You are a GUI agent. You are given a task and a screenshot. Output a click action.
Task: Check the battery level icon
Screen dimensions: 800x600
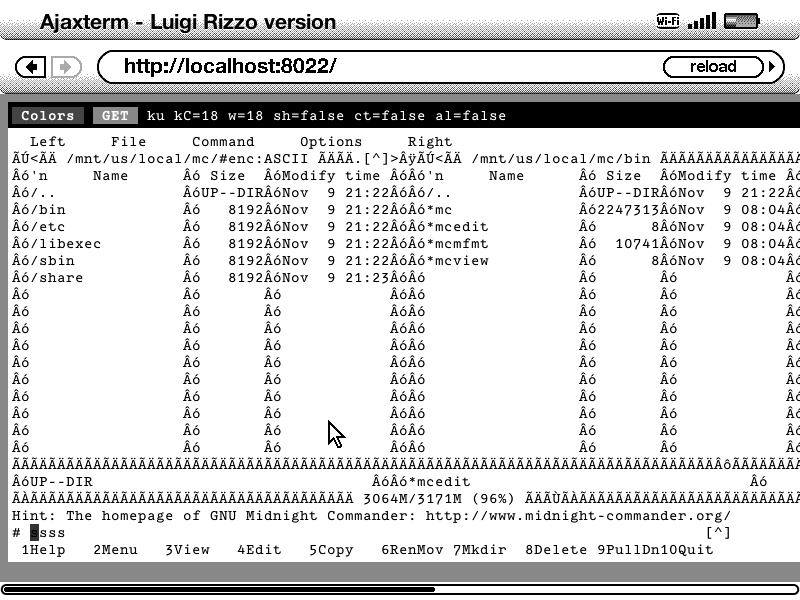click(x=742, y=21)
